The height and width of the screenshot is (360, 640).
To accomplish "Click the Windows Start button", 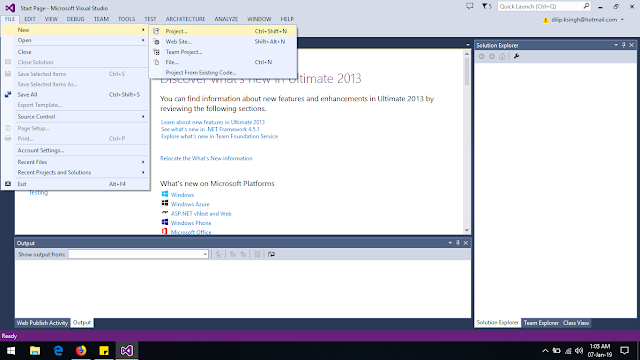I will pos(11,351).
